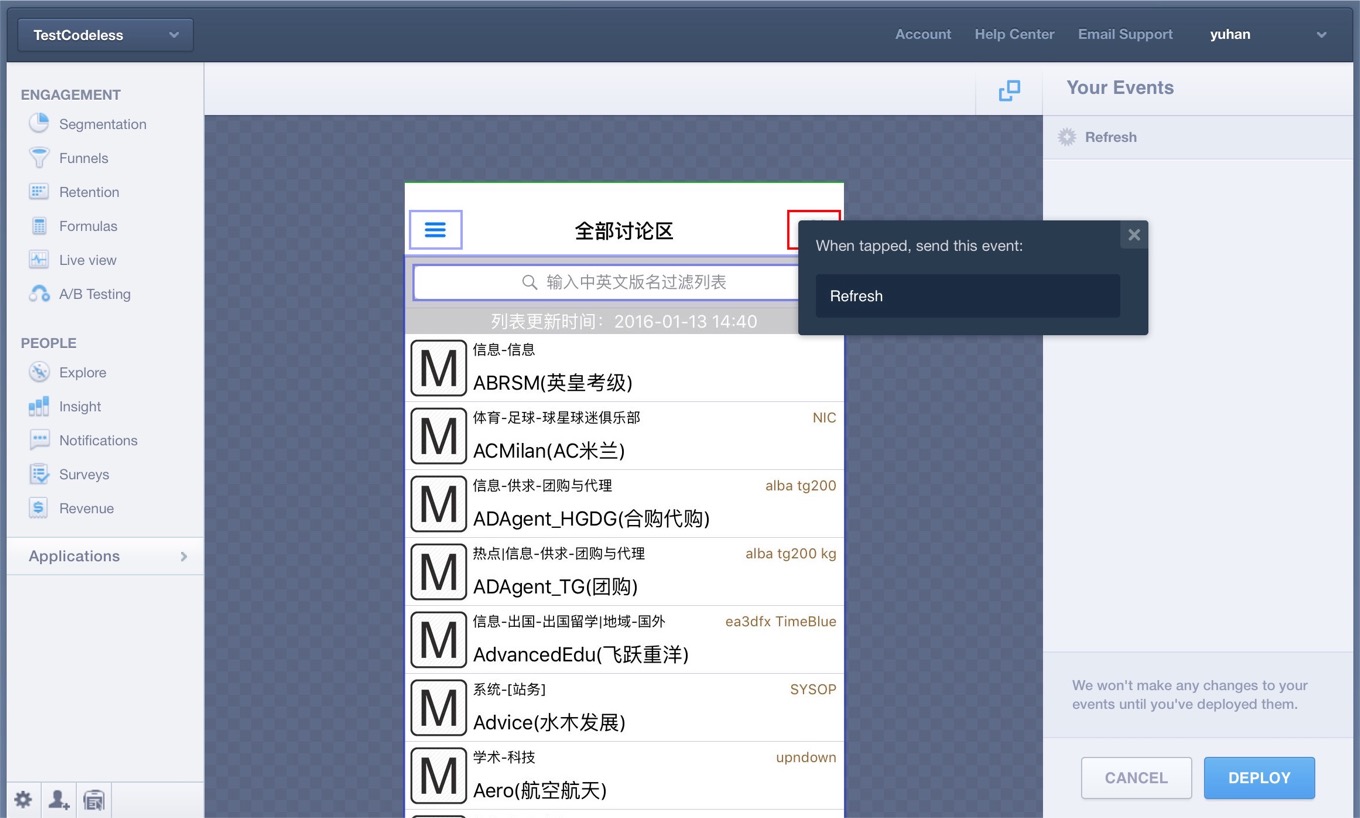
Task: Deploy the tracked events
Action: coord(1259,777)
